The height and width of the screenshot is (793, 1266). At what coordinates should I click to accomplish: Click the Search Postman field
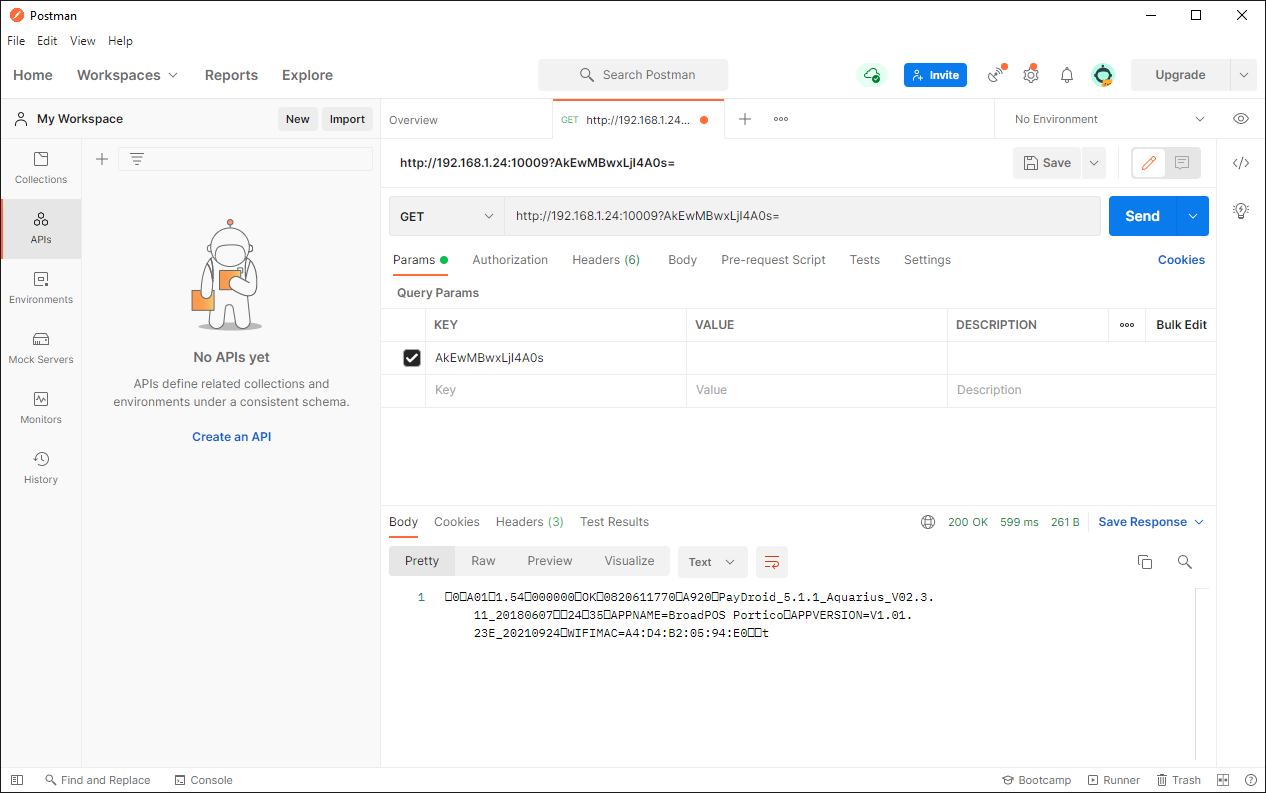coord(633,75)
